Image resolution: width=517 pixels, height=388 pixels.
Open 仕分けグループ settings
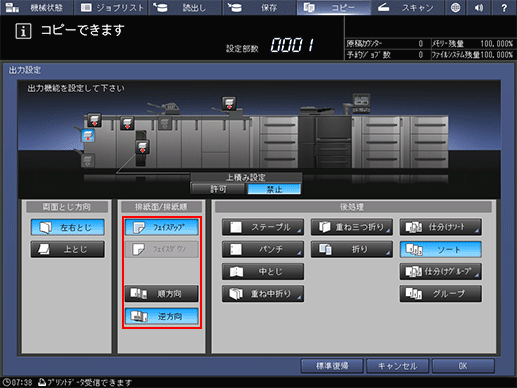click(441, 272)
